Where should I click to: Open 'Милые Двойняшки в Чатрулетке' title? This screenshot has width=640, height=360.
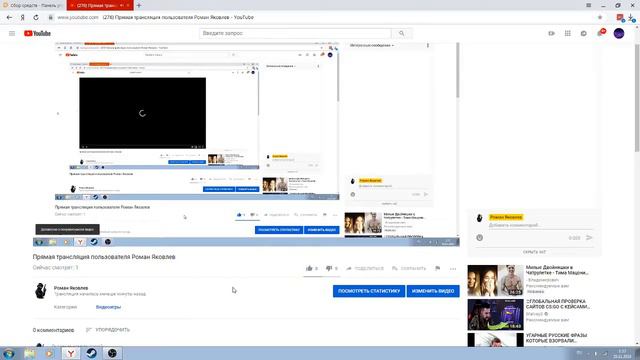coord(557,270)
